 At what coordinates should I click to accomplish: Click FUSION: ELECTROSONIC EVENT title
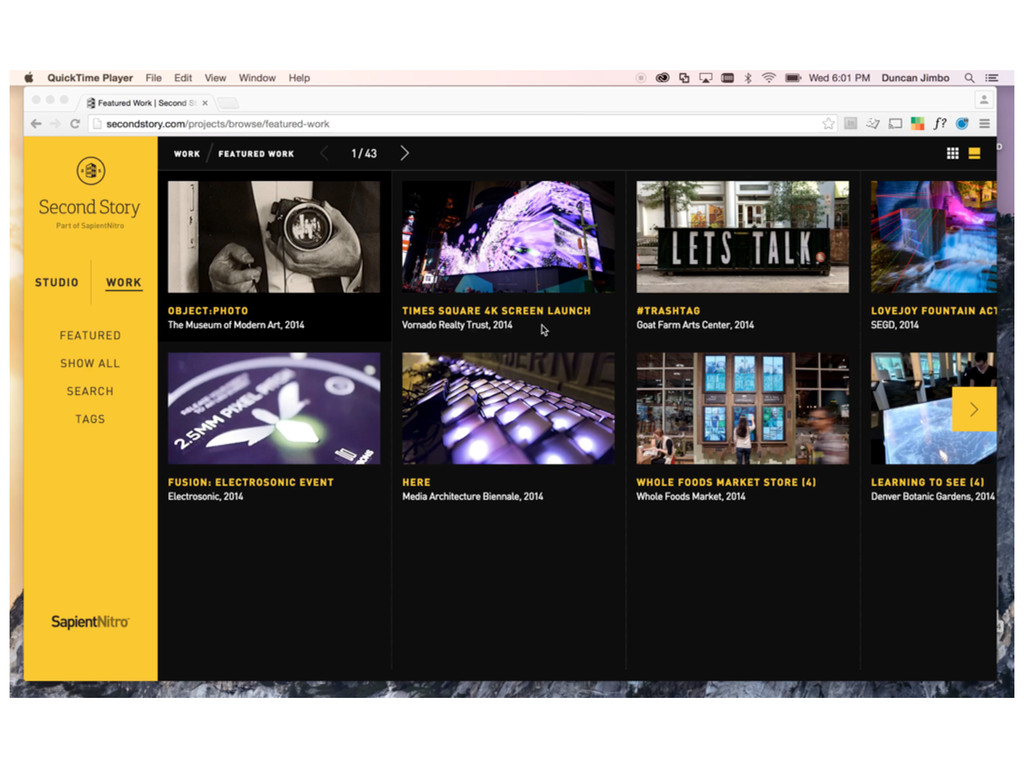pos(251,483)
